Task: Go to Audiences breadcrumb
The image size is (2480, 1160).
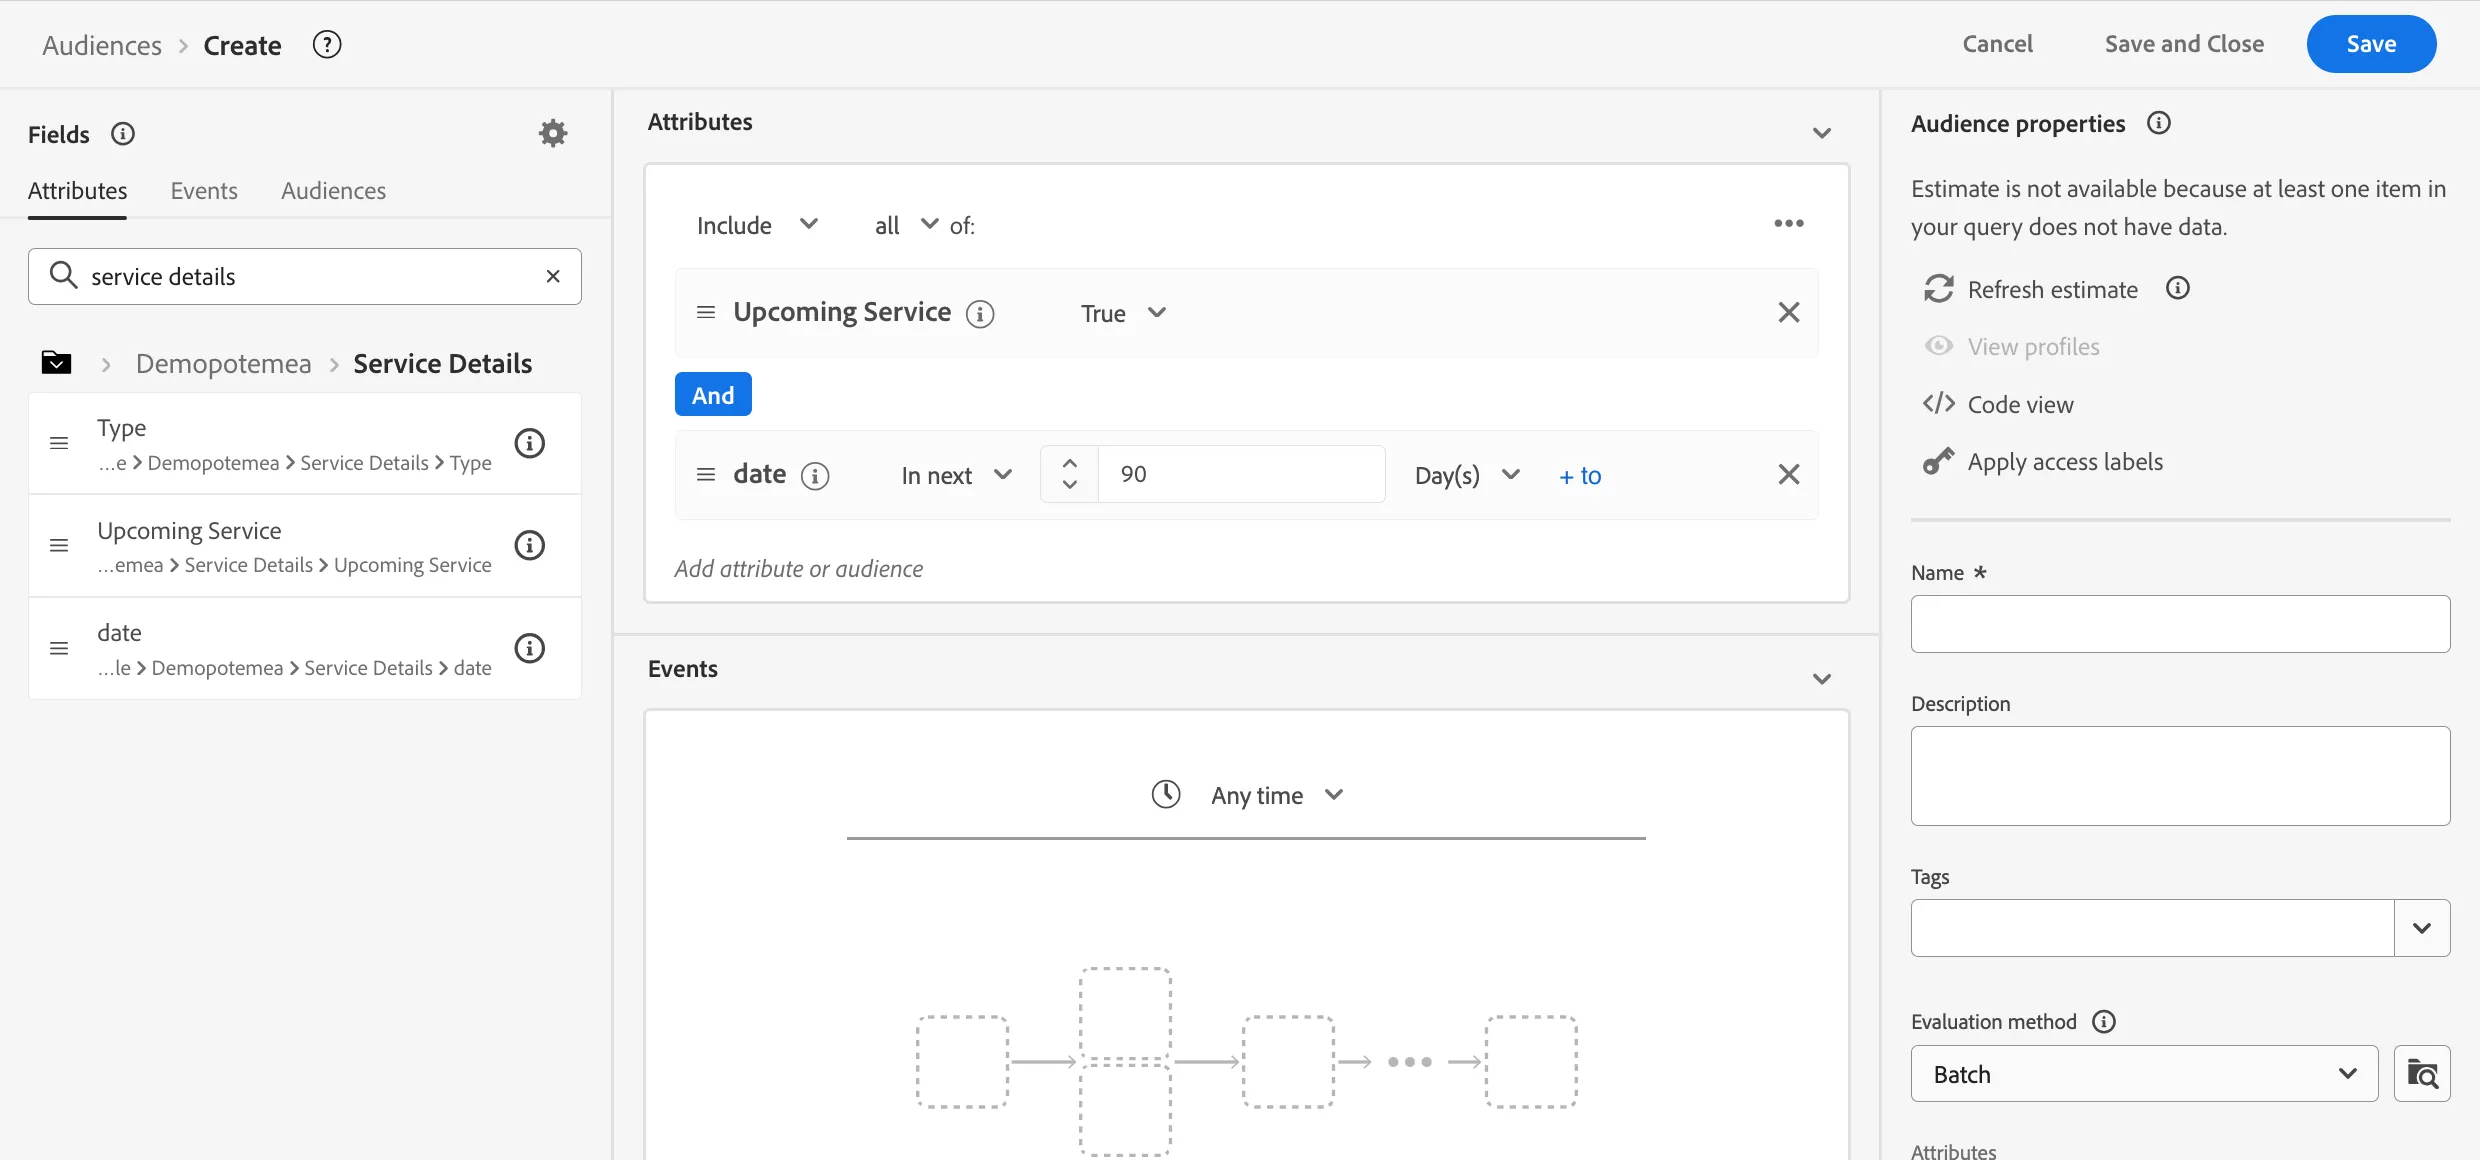Action: tap(102, 46)
